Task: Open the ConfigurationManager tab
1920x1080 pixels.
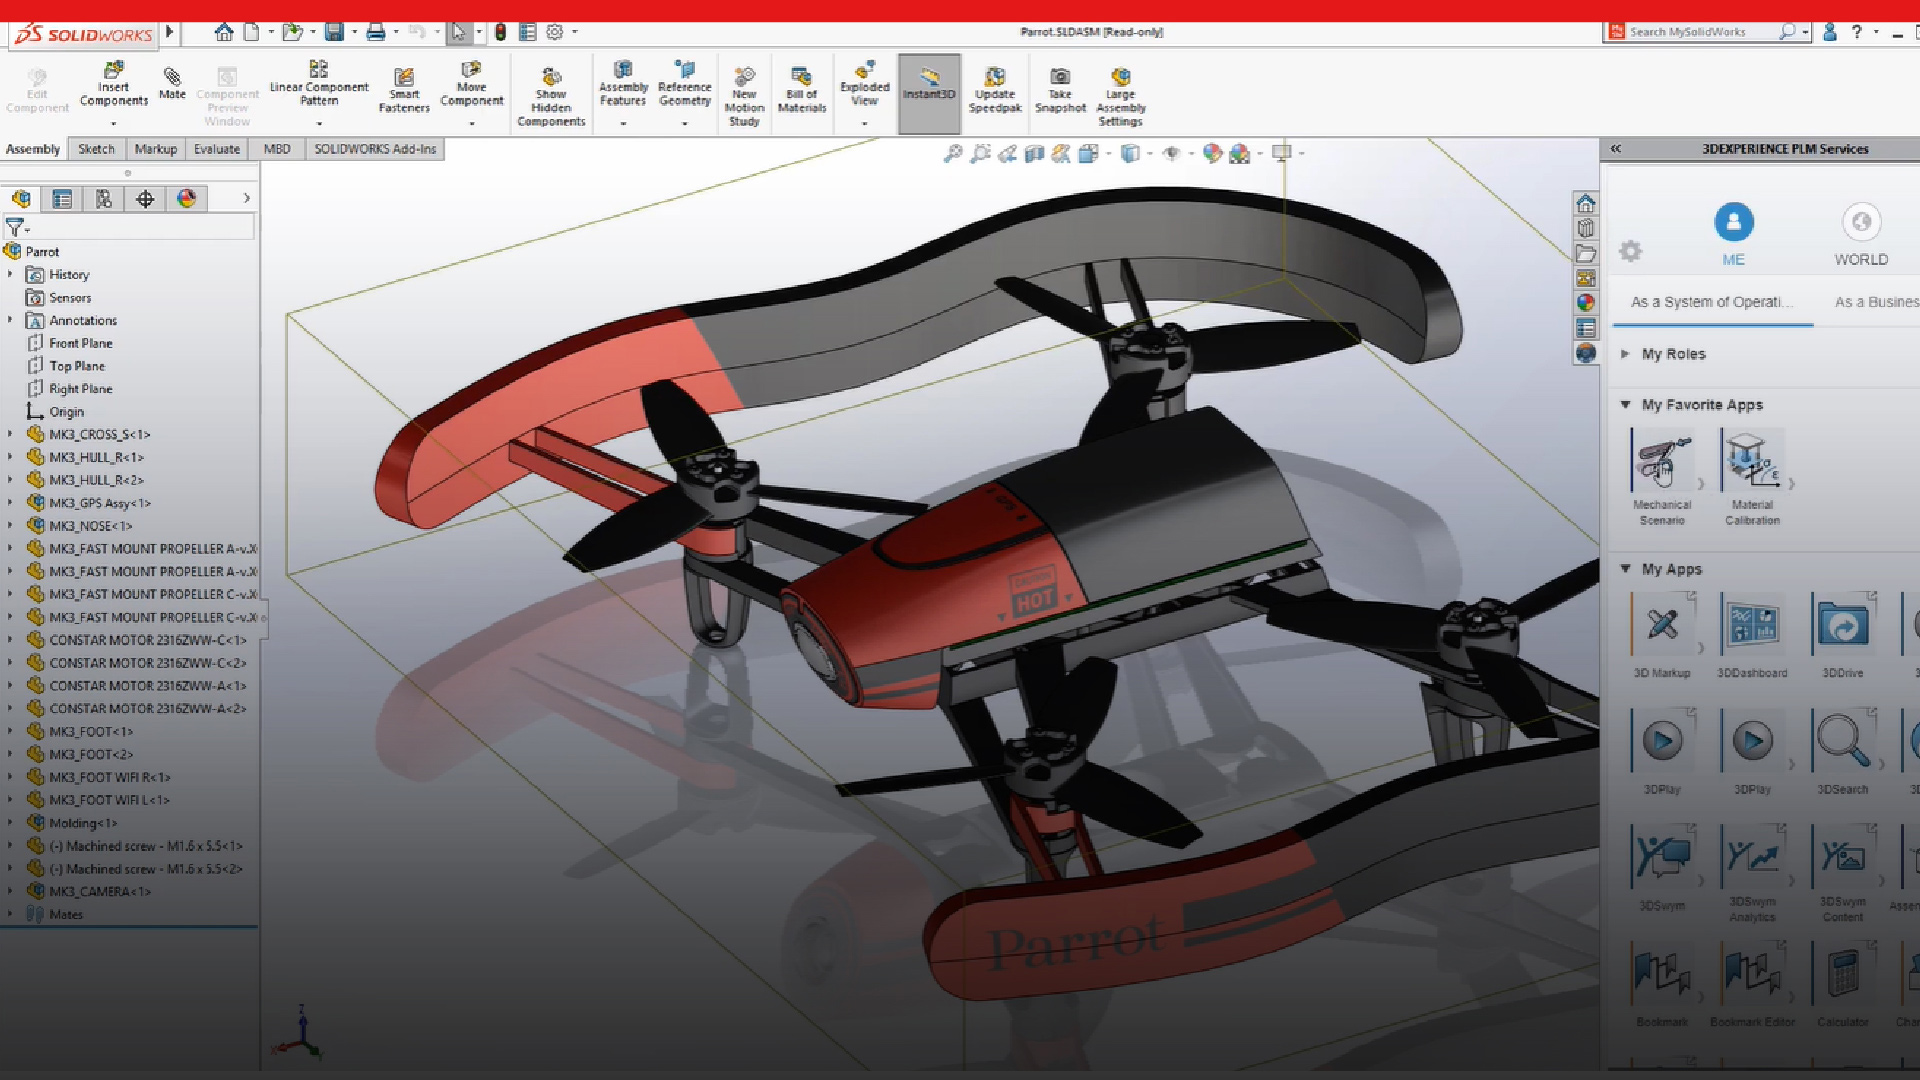Action: click(104, 199)
